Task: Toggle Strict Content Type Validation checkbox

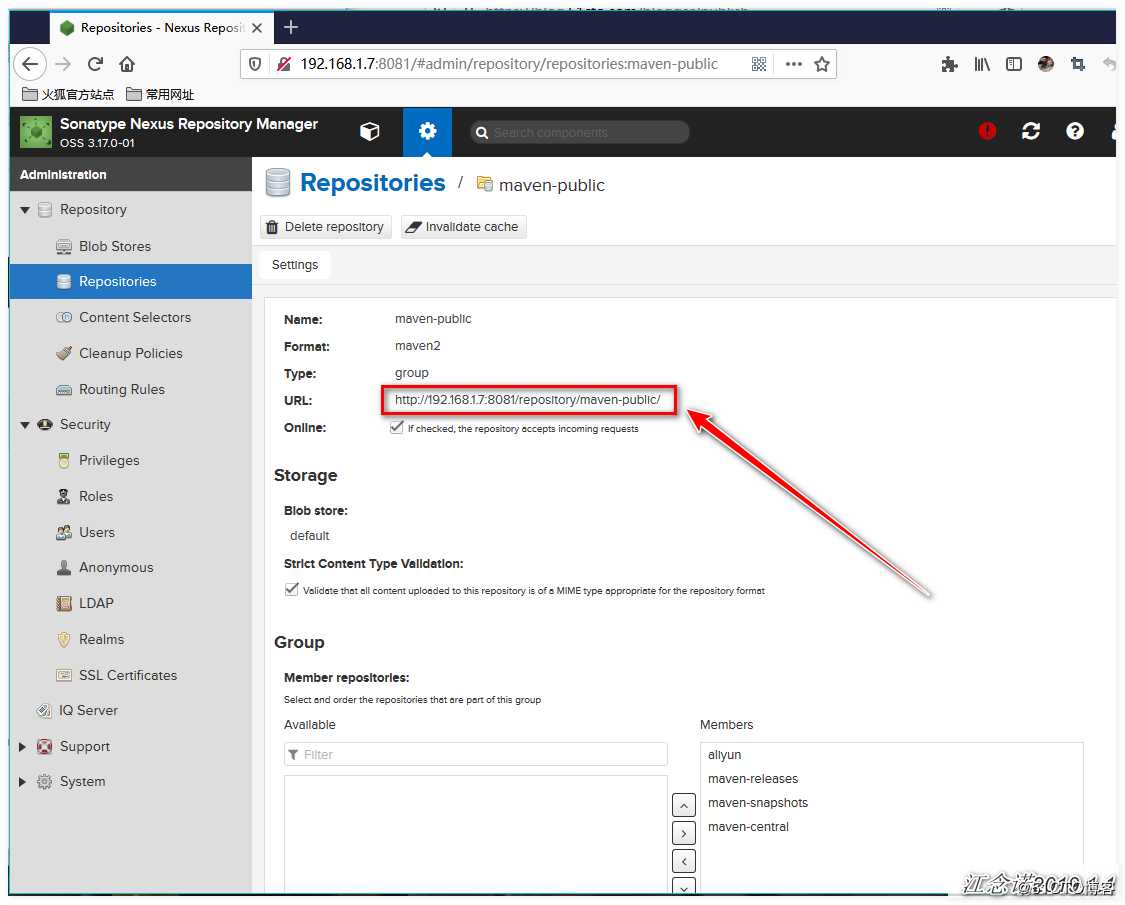Action: [291, 589]
